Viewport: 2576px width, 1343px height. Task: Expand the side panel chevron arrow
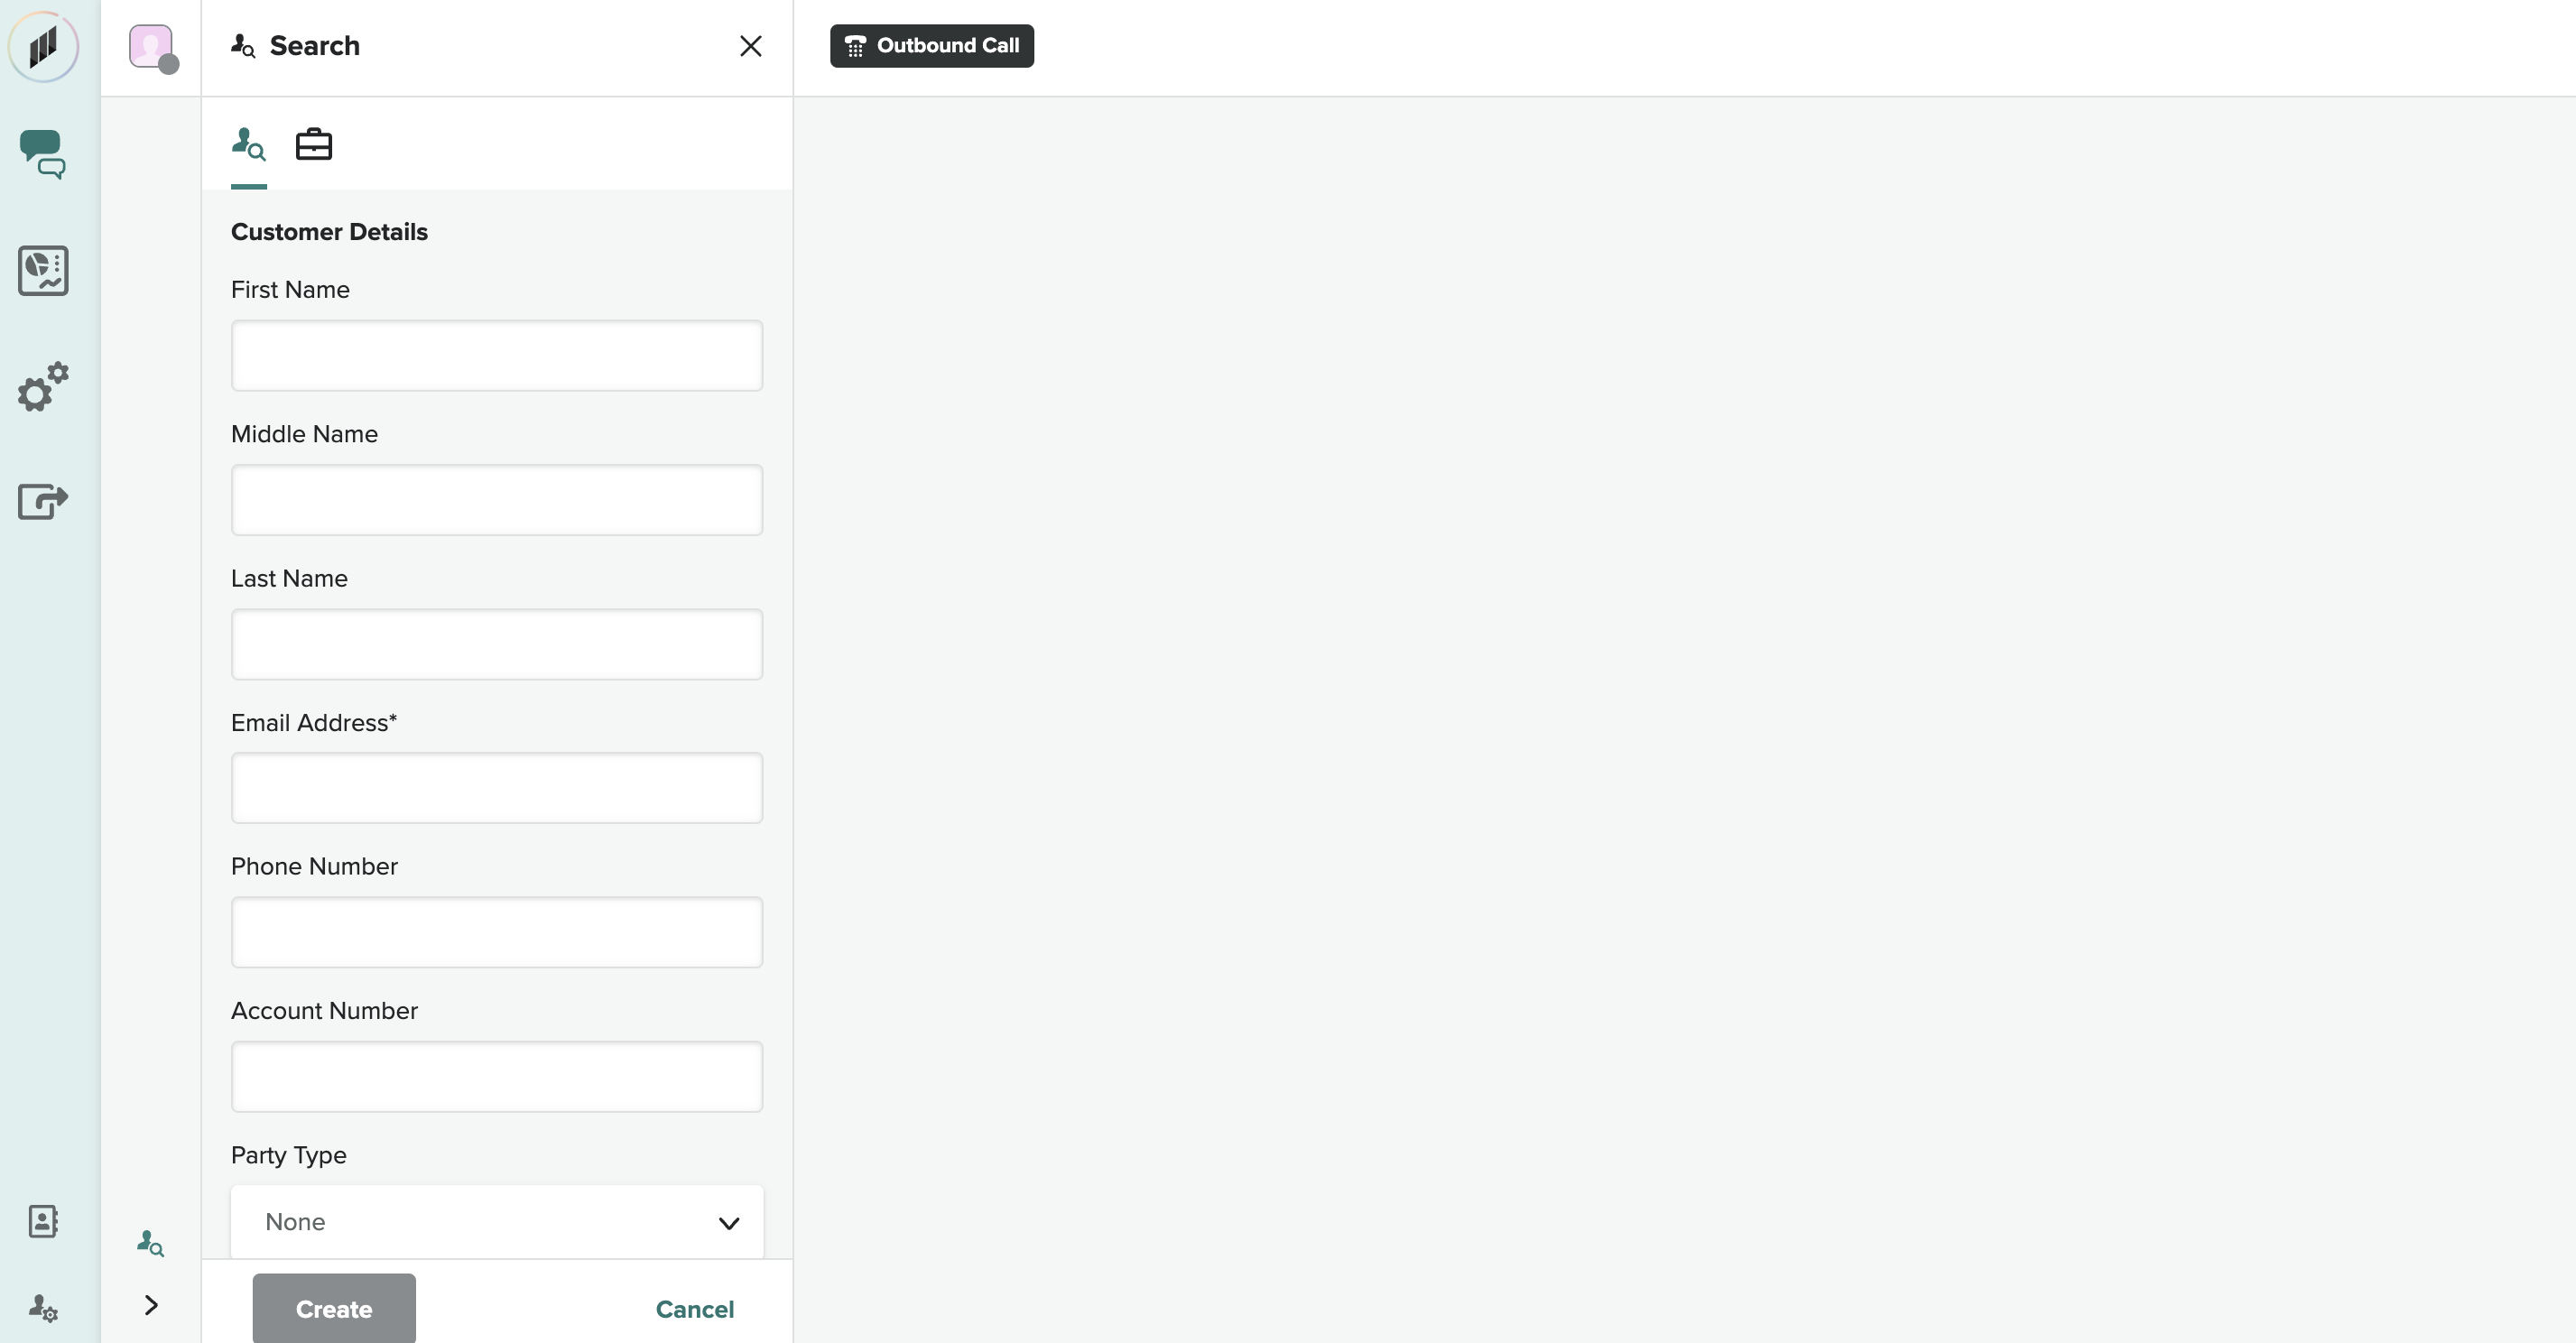pos(151,1305)
